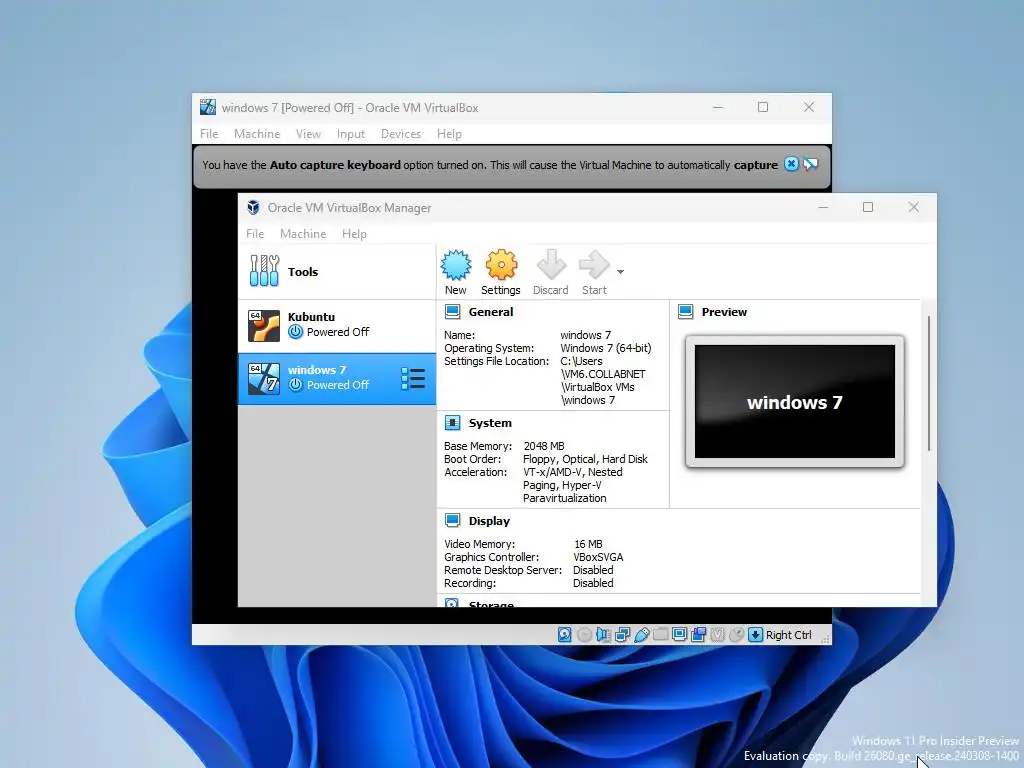The height and width of the screenshot is (768, 1024).
Task: Open View menu in windows 7 VM window
Action: coord(308,134)
